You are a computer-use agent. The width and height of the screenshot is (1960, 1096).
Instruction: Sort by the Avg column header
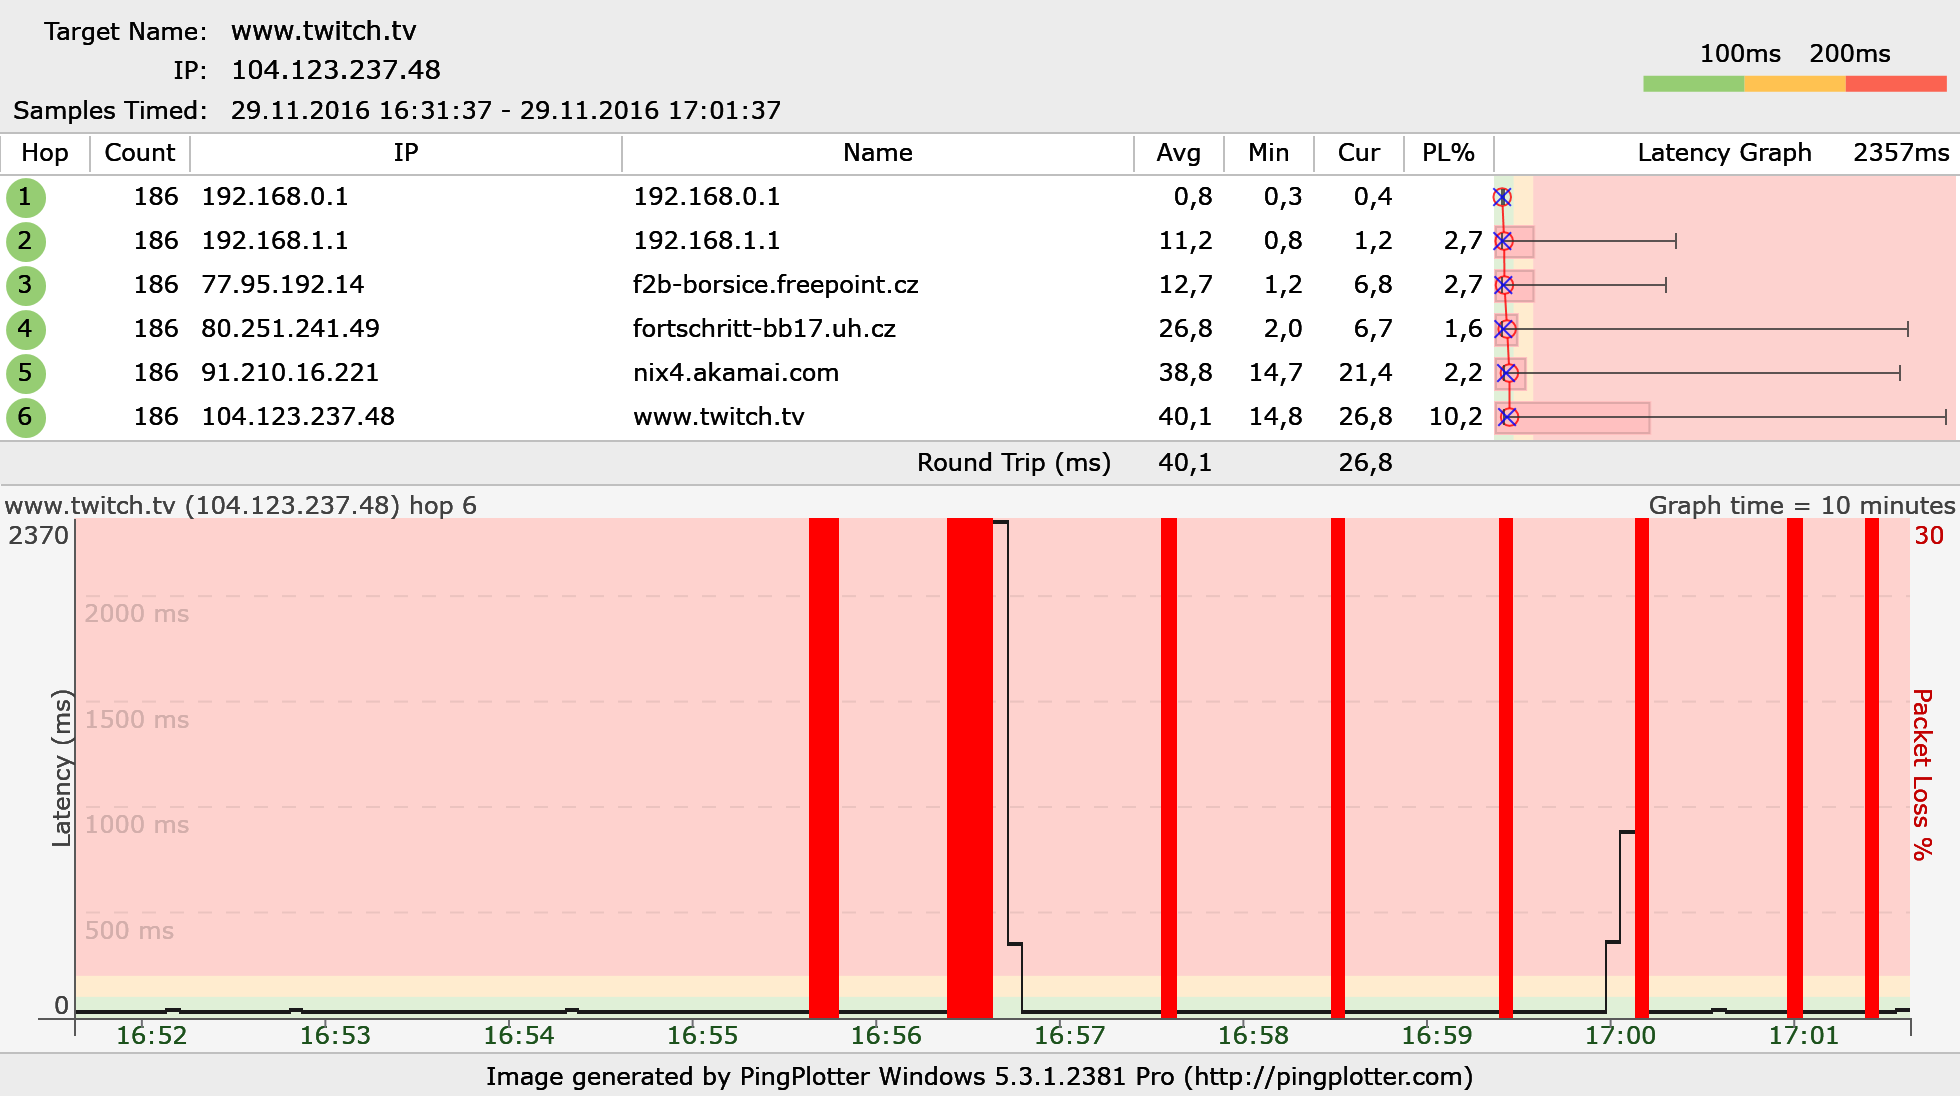(1178, 153)
